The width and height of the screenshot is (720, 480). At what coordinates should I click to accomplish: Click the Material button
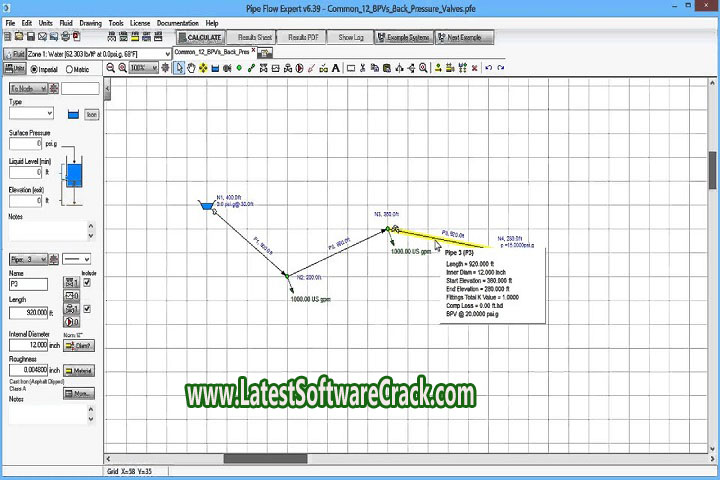pyautogui.click(x=79, y=371)
